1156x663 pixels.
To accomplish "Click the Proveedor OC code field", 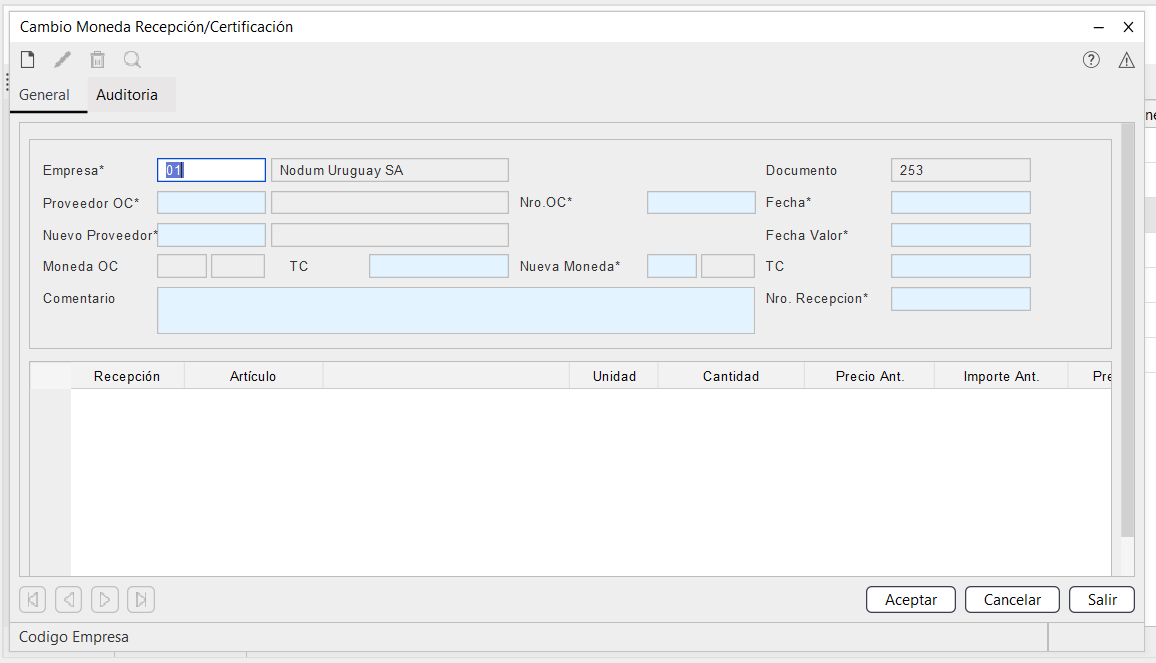I will (211, 203).
